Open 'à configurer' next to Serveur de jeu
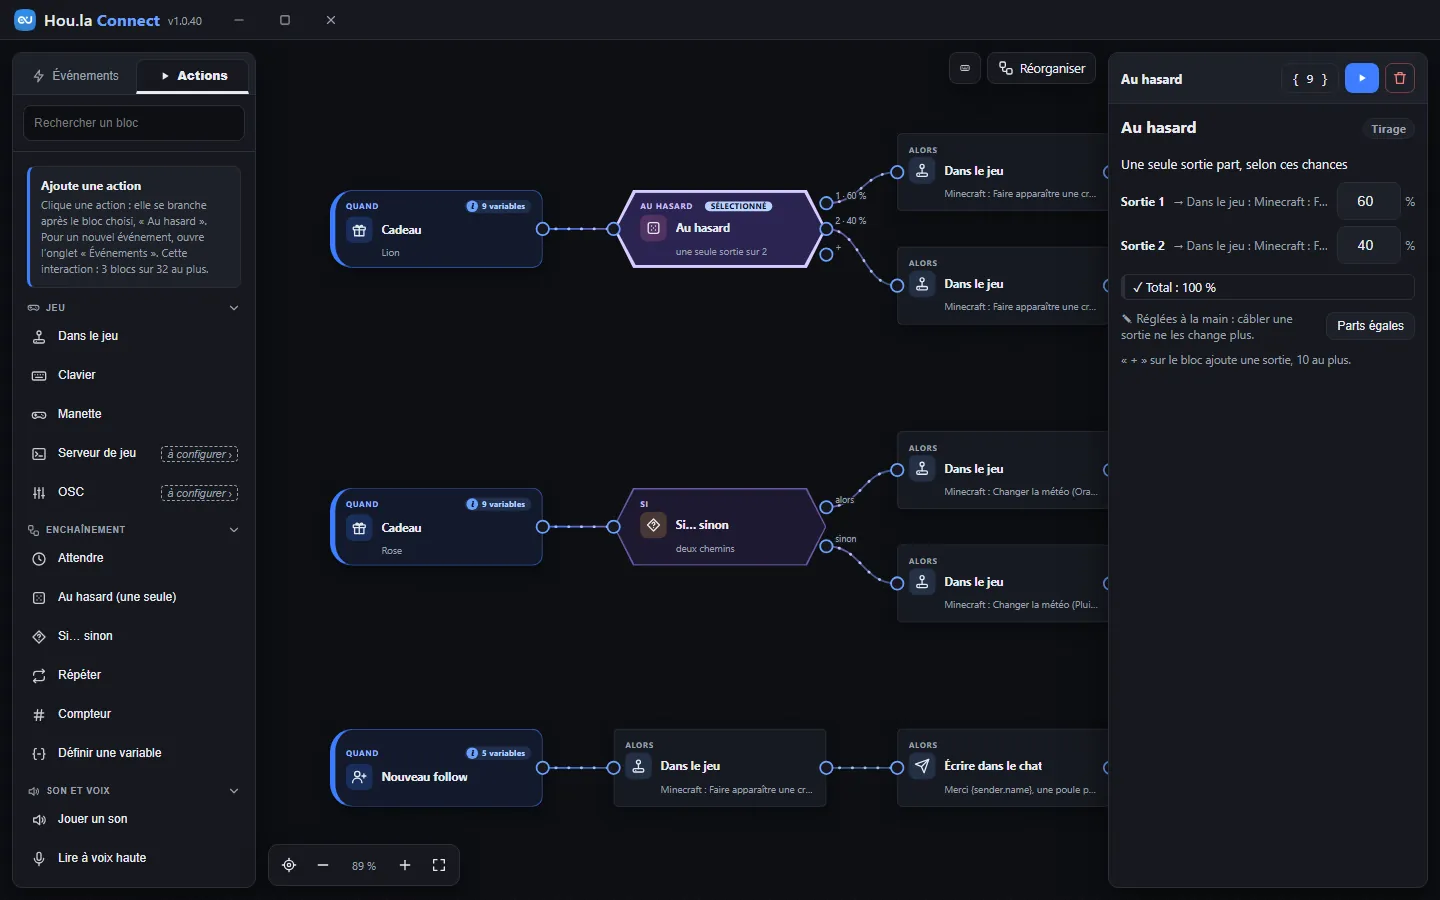Image resolution: width=1440 pixels, height=900 pixels. click(x=200, y=454)
